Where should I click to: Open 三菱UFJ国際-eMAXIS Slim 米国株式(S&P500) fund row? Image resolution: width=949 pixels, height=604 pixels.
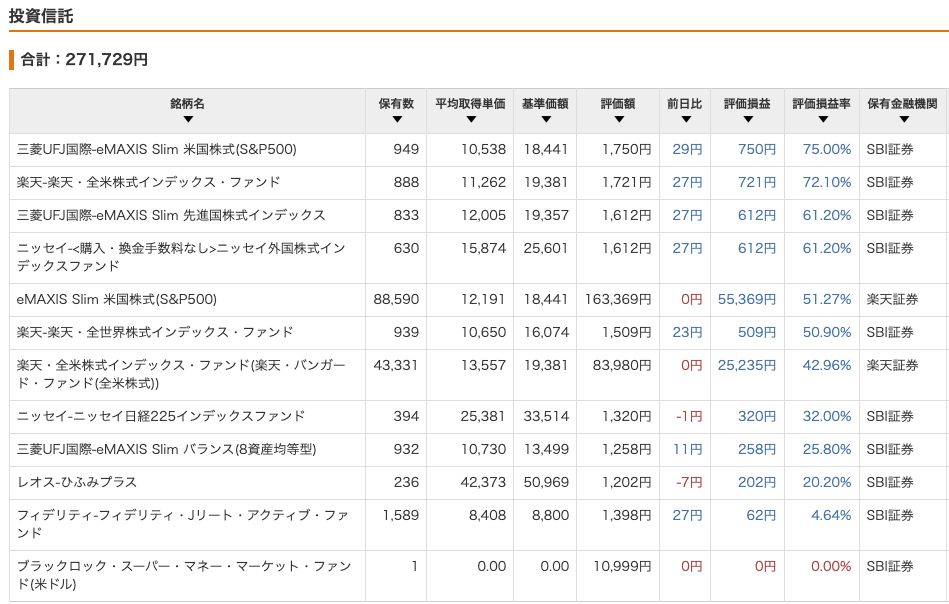(x=478, y=149)
